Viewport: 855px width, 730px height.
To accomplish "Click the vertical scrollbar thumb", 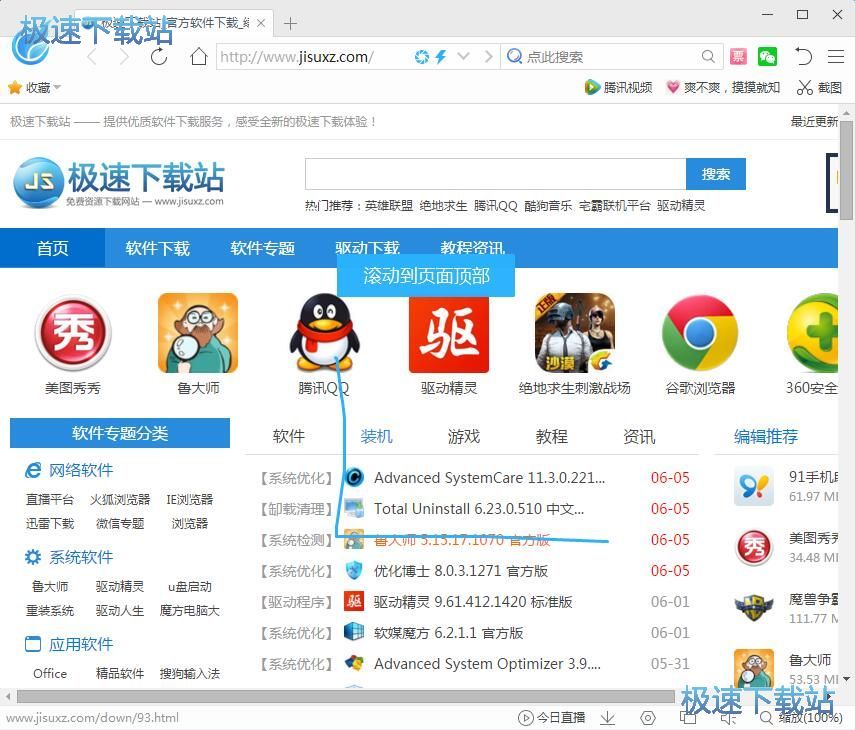I will 846,170.
